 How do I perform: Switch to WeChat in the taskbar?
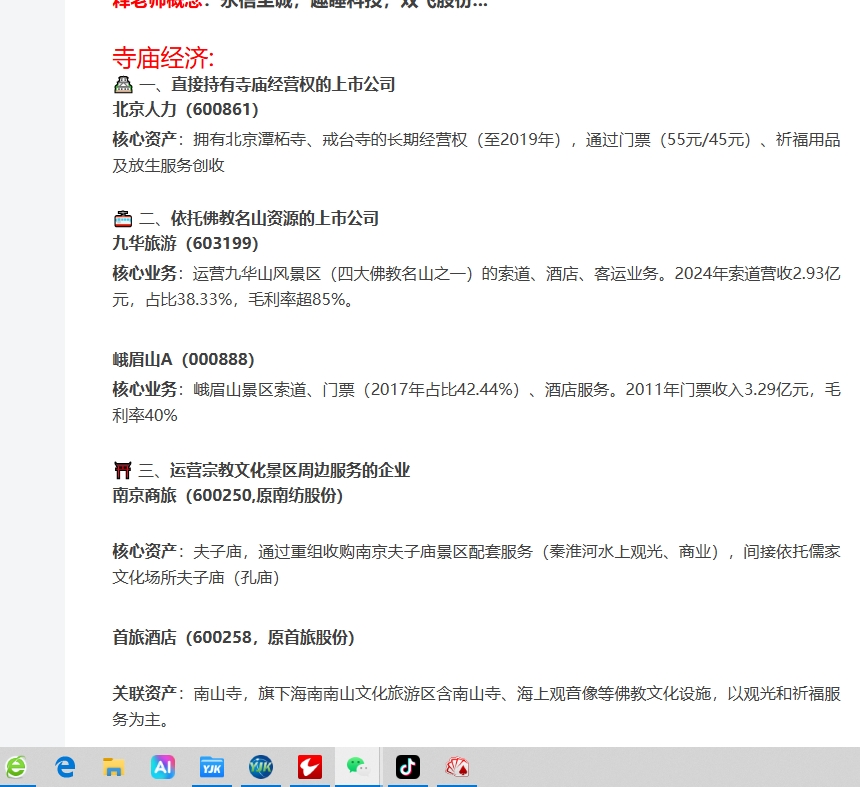pyautogui.click(x=358, y=767)
